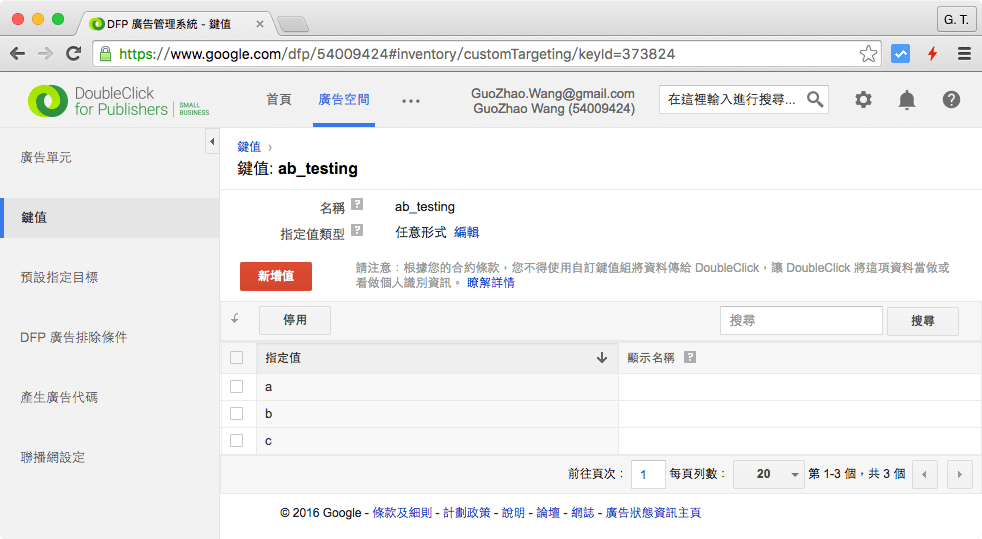982x539 pixels.
Task: Collapse the left sidebar panel
Action: pos(211,144)
